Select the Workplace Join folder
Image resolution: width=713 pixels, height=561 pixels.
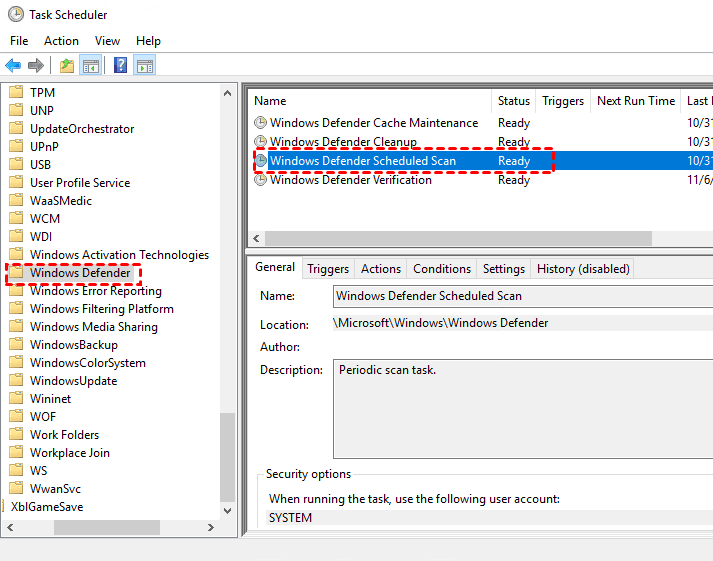pos(70,452)
